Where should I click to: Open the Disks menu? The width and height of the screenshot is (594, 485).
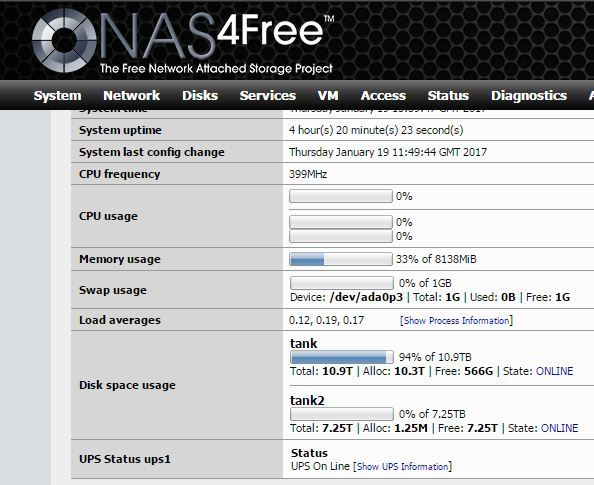point(200,95)
